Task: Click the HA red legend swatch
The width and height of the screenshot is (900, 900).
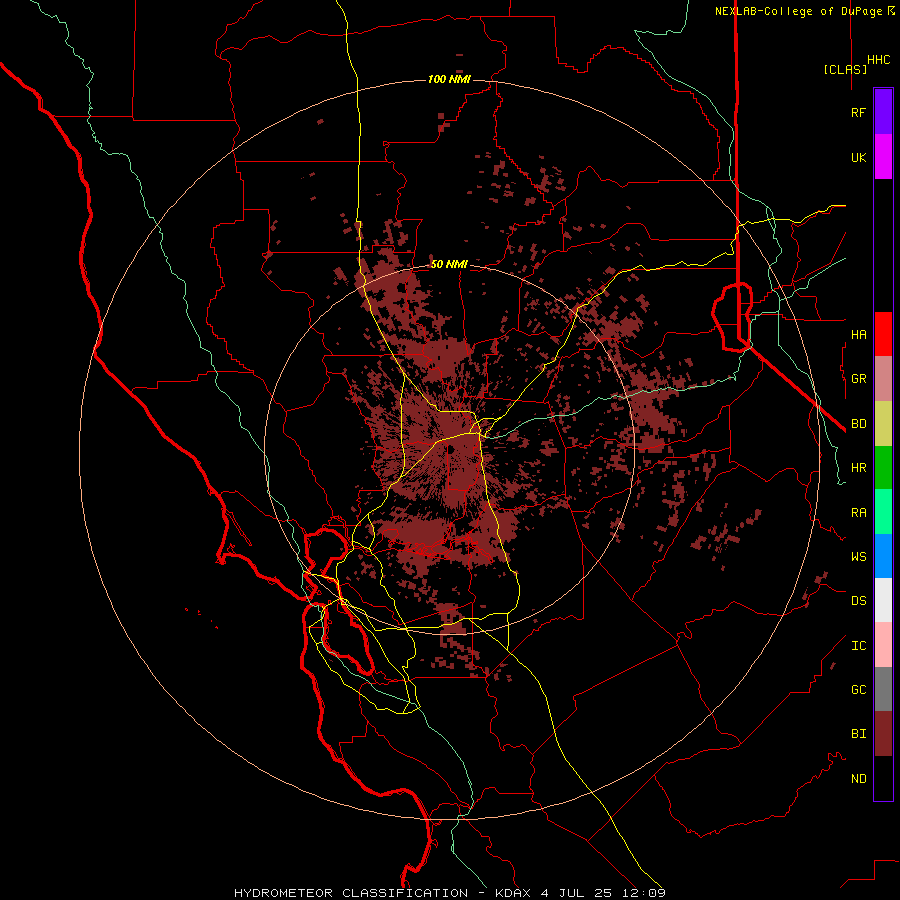Action: [883, 334]
